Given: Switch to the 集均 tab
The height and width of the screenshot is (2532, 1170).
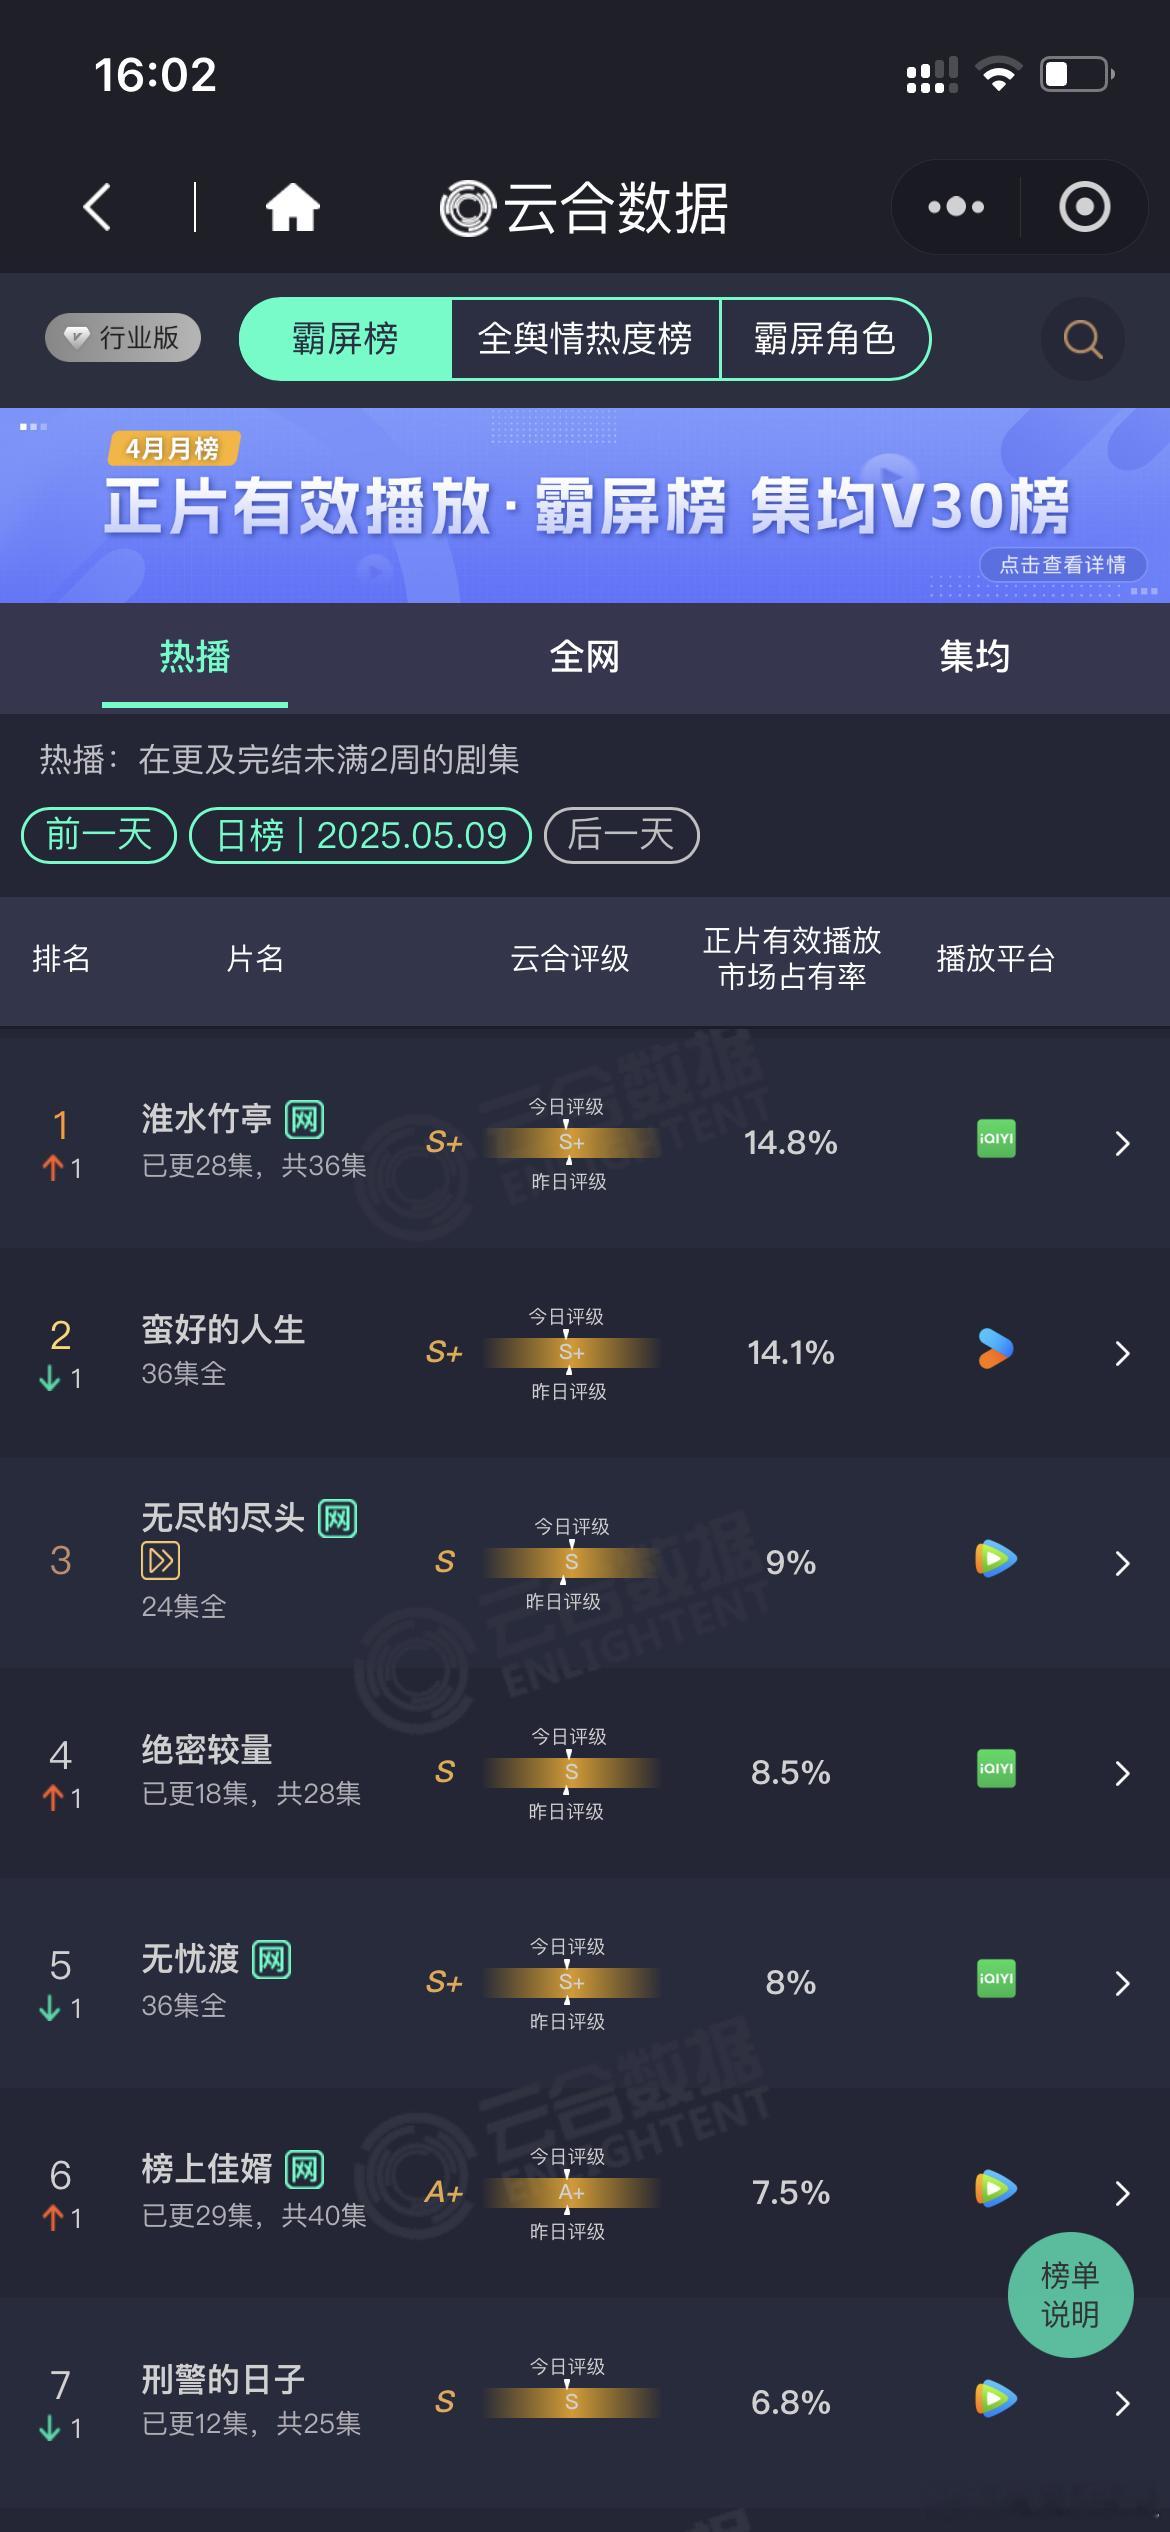Looking at the screenshot, I should (x=975, y=657).
